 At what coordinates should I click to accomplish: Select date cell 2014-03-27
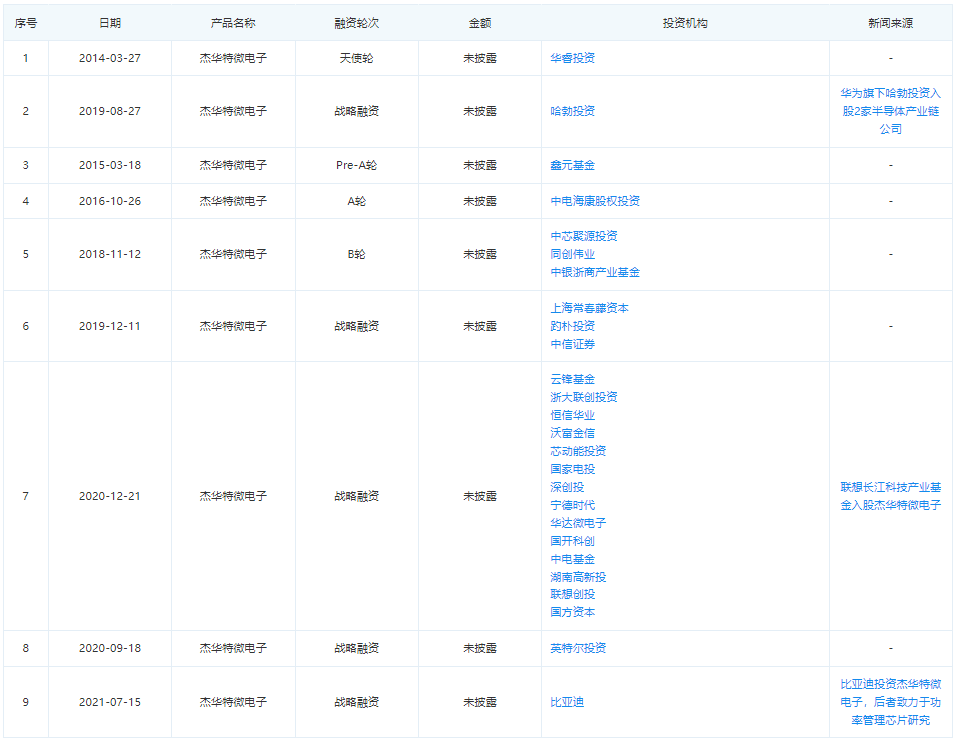(110, 58)
